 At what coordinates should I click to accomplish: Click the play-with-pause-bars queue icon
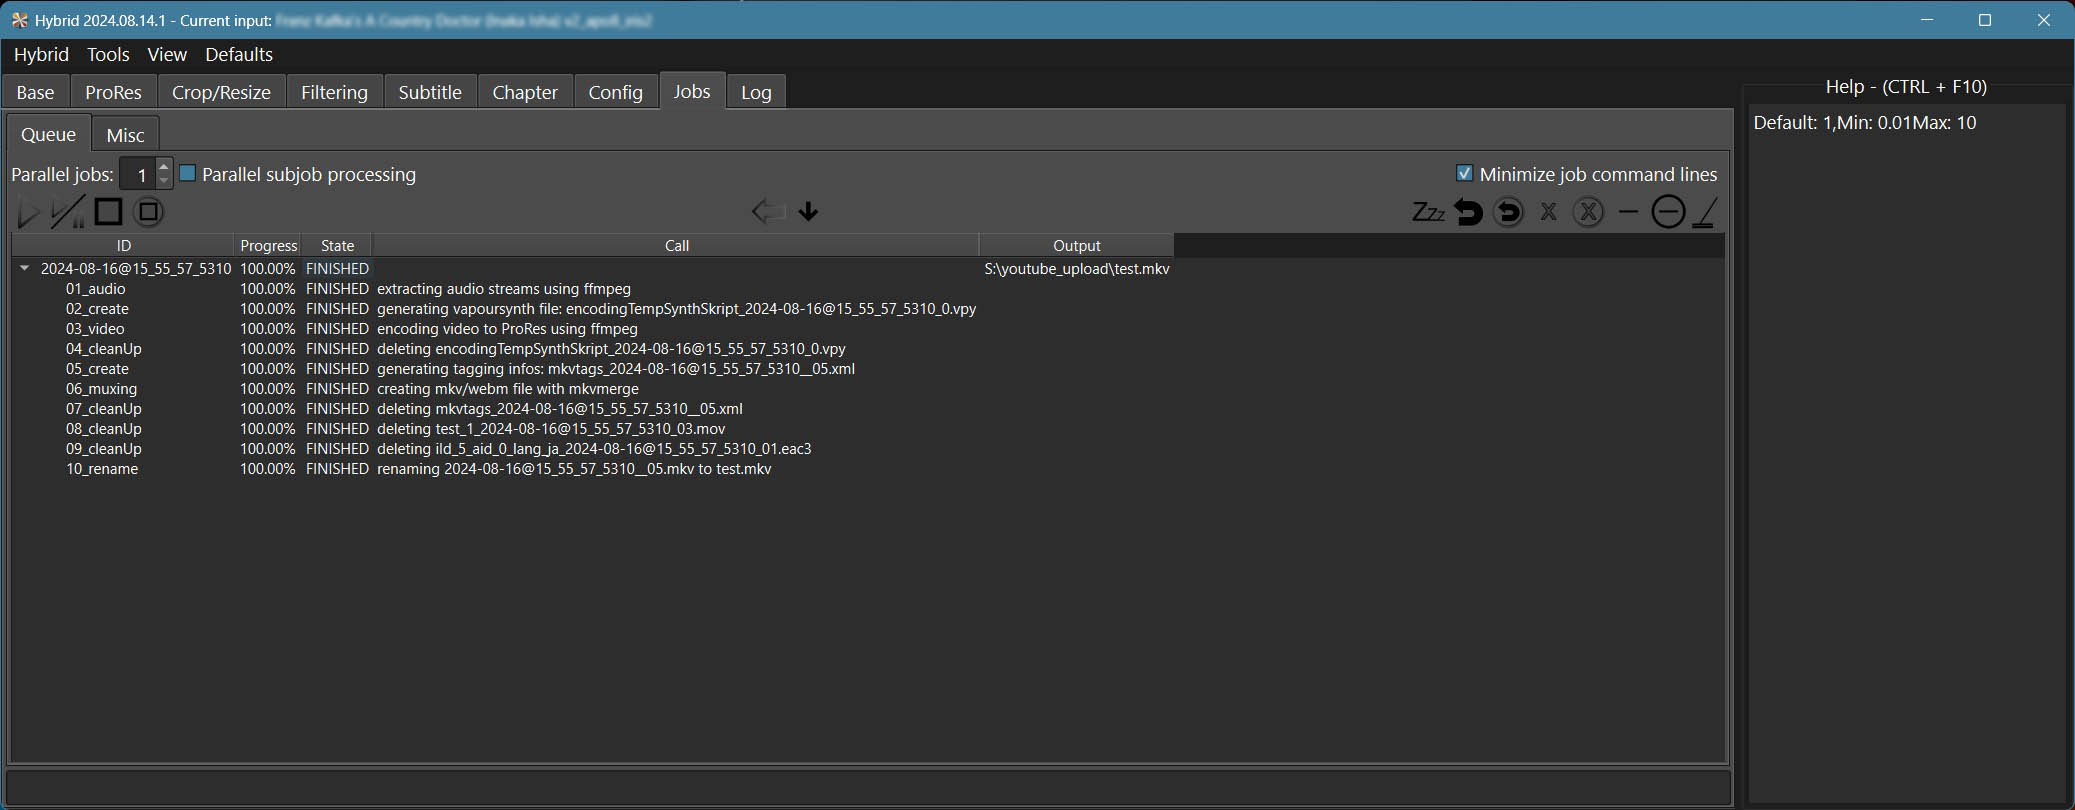(x=68, y=212)
